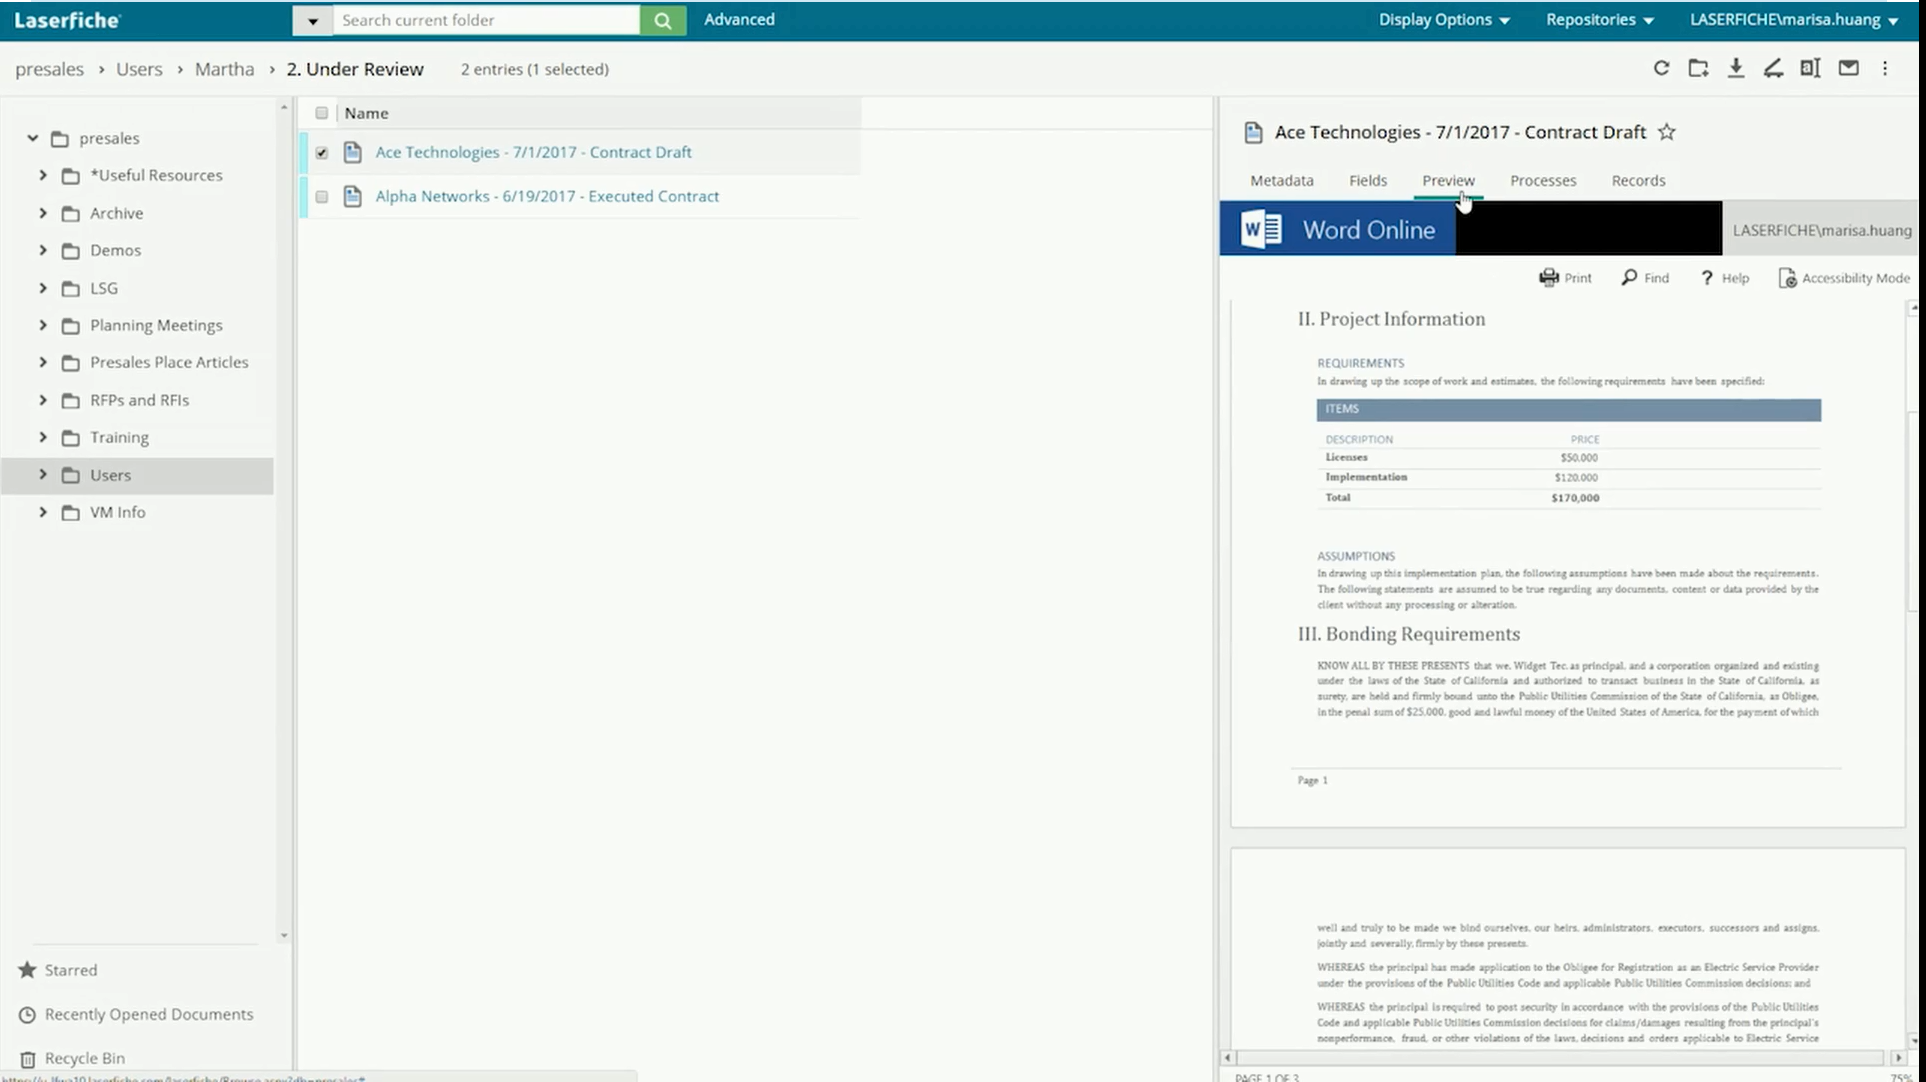The image size is (1926, 1082).
Task: Check the Alpha Networks contract checkbox
Action: point(321,197)
